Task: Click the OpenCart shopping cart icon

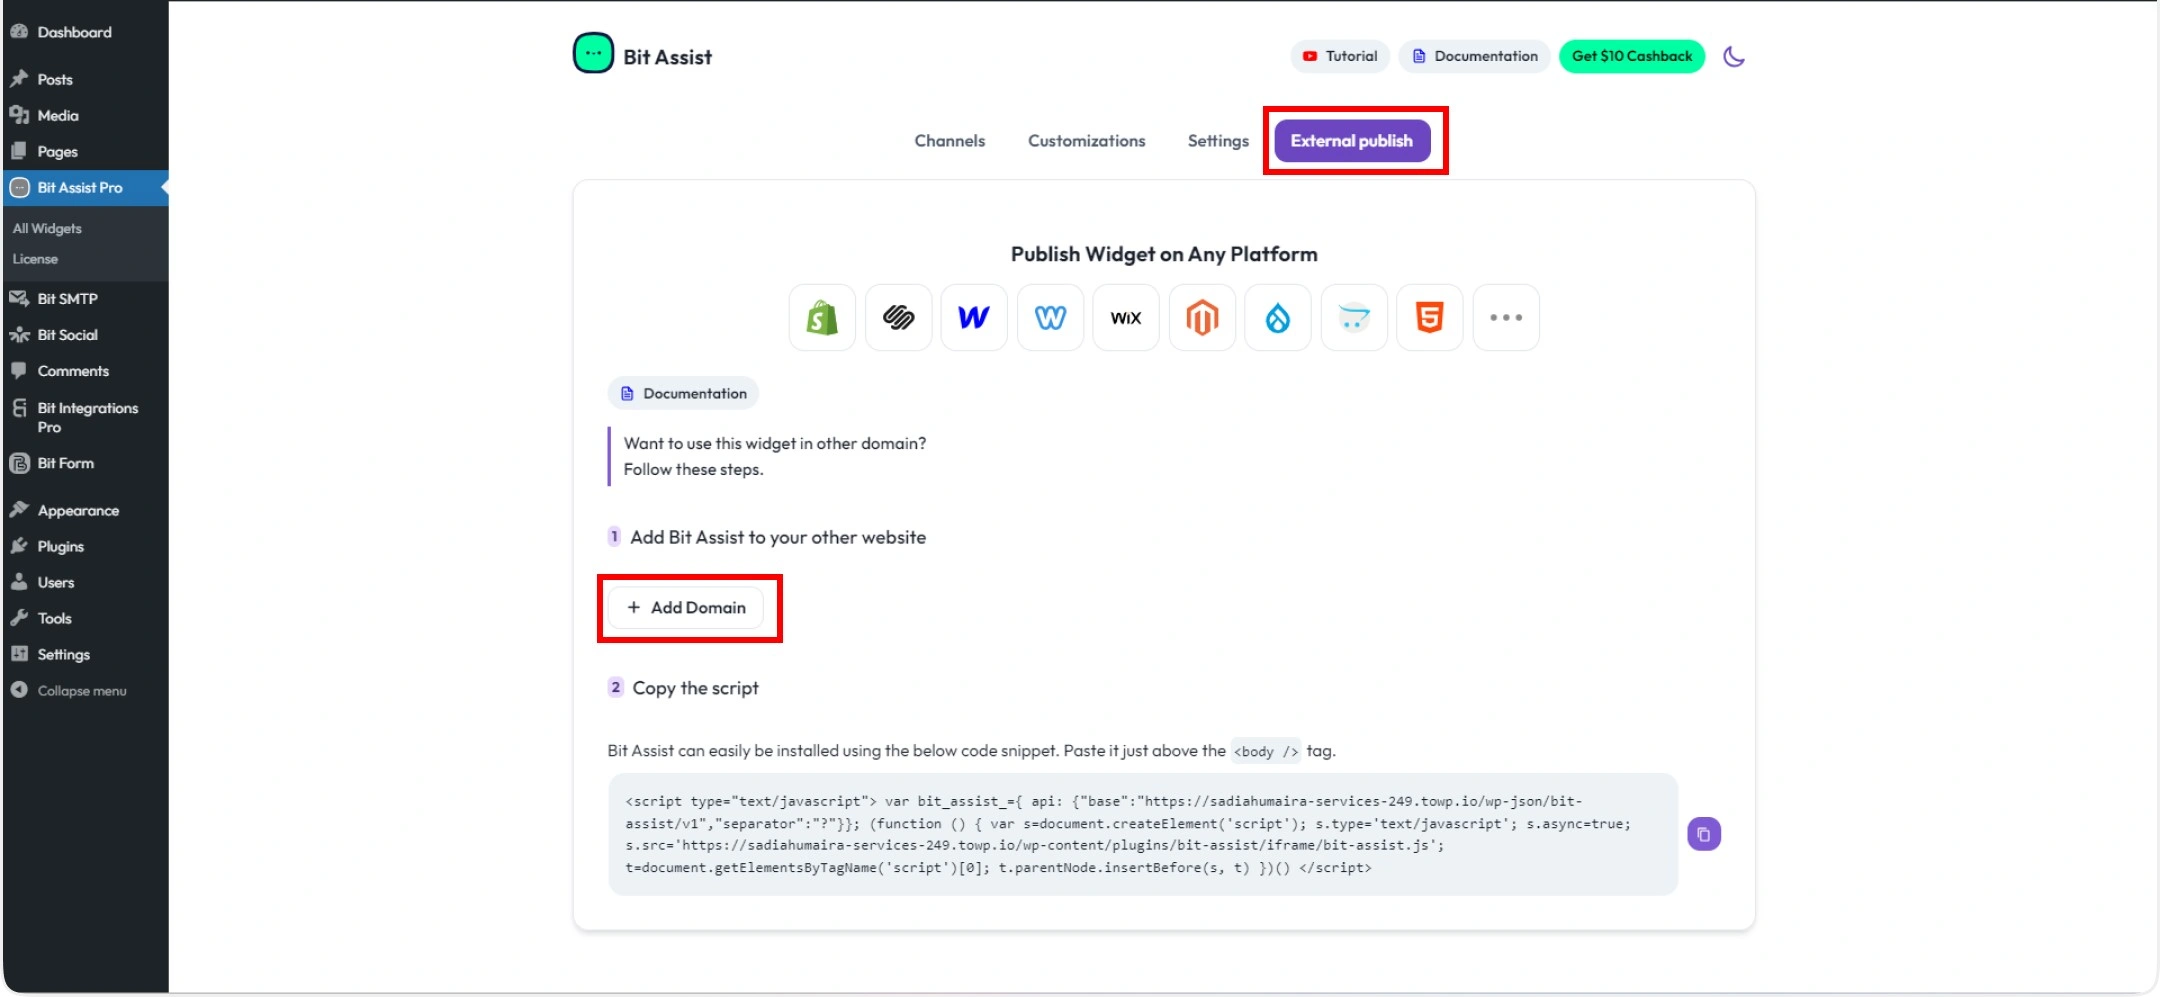Action: pyautogui.click(x=1354, y=318)
